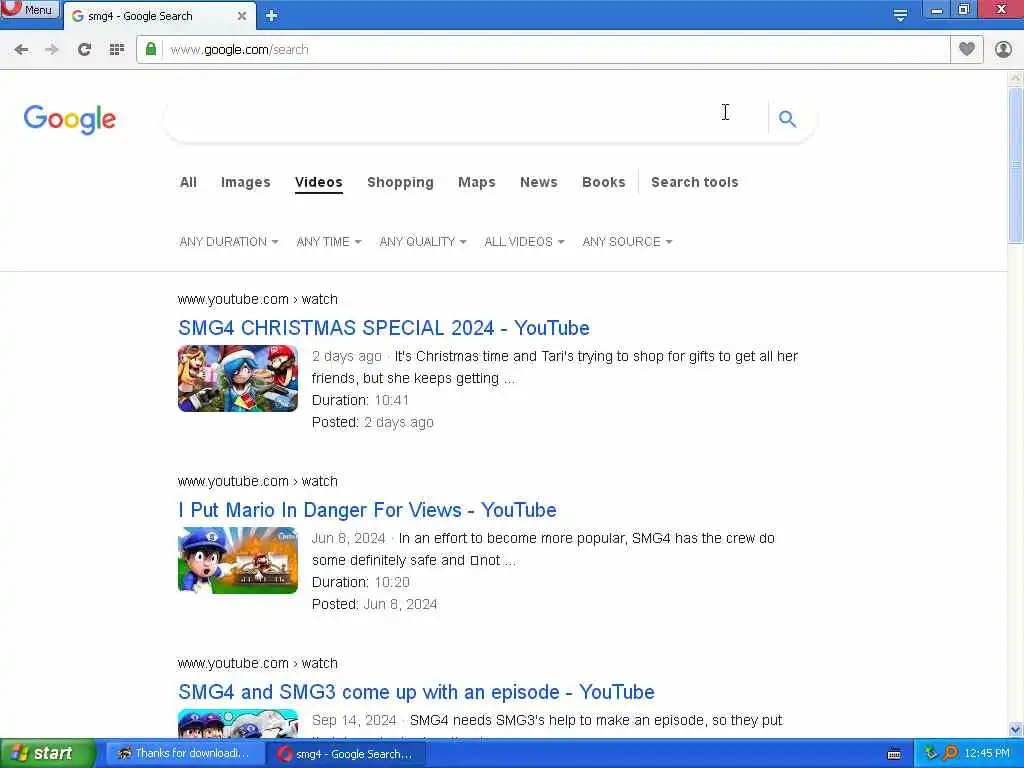
Task: Click 'Posted: 2 days ago' text
Action: pos(372,423)
